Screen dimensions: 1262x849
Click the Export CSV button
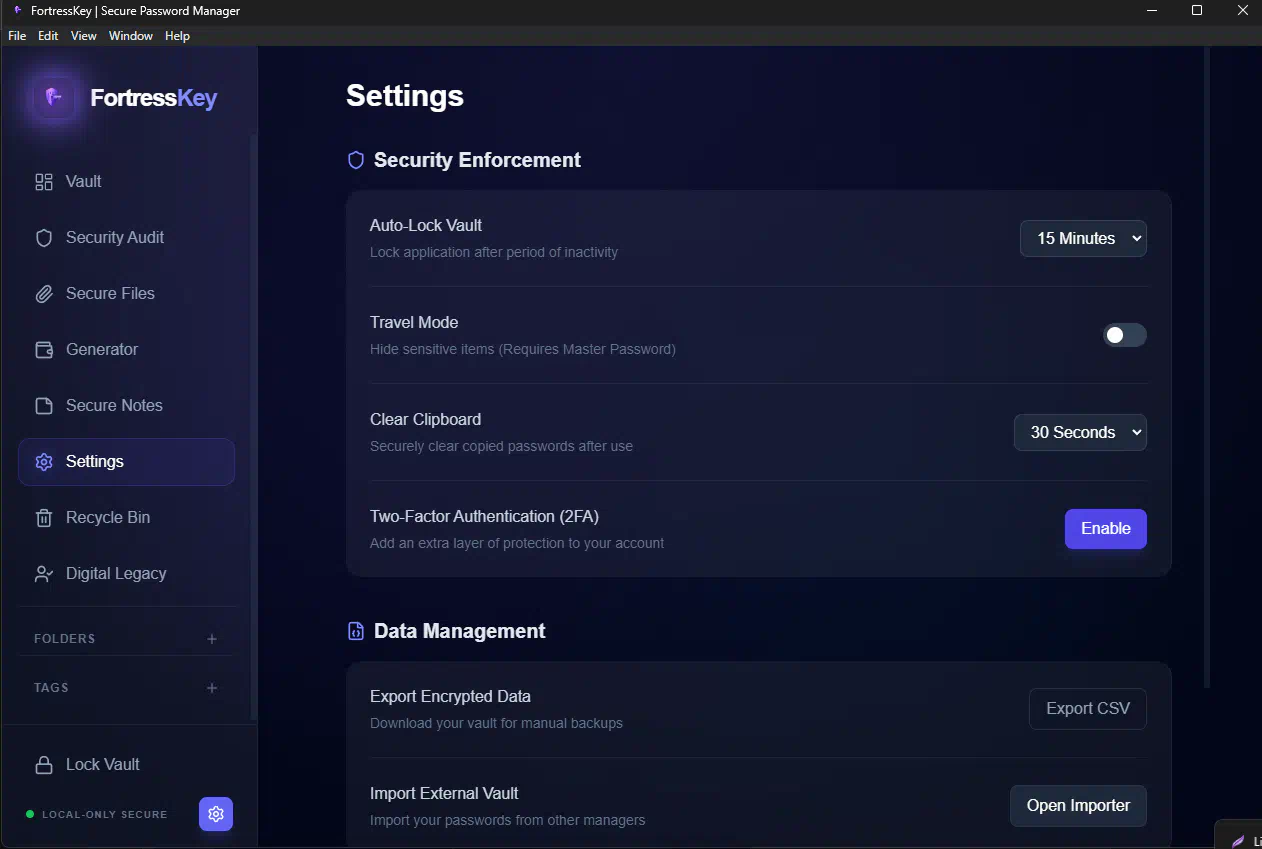[x=1087, y=709]
